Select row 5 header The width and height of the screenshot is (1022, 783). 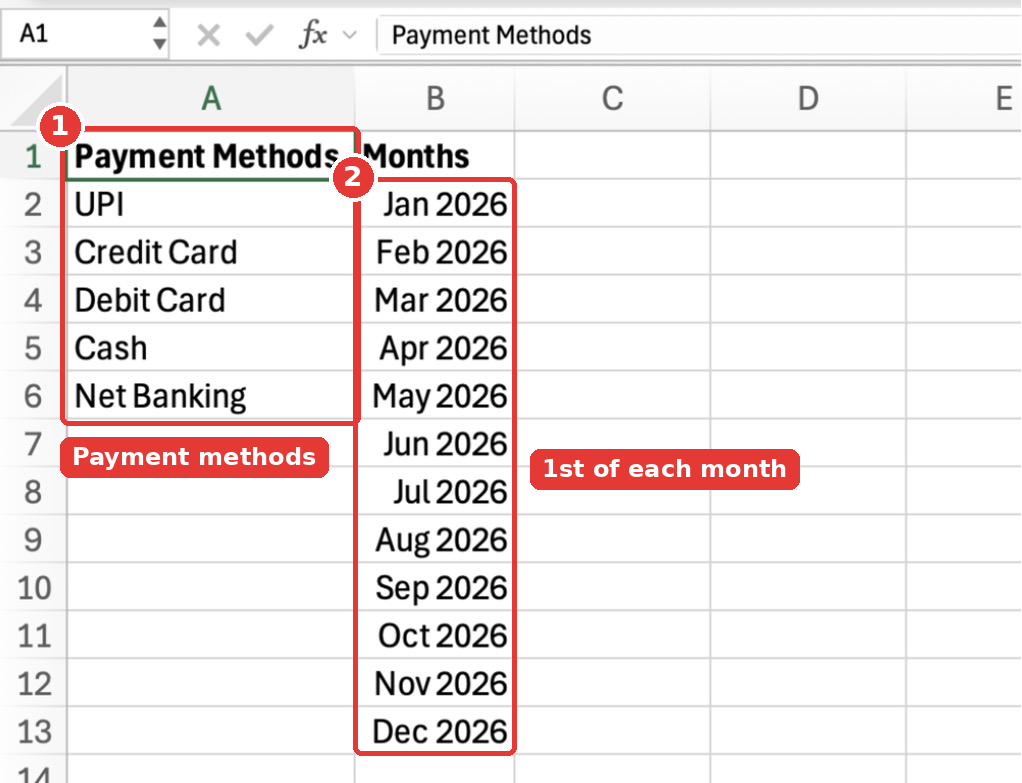pyautogui.click(x=33, y=347)
